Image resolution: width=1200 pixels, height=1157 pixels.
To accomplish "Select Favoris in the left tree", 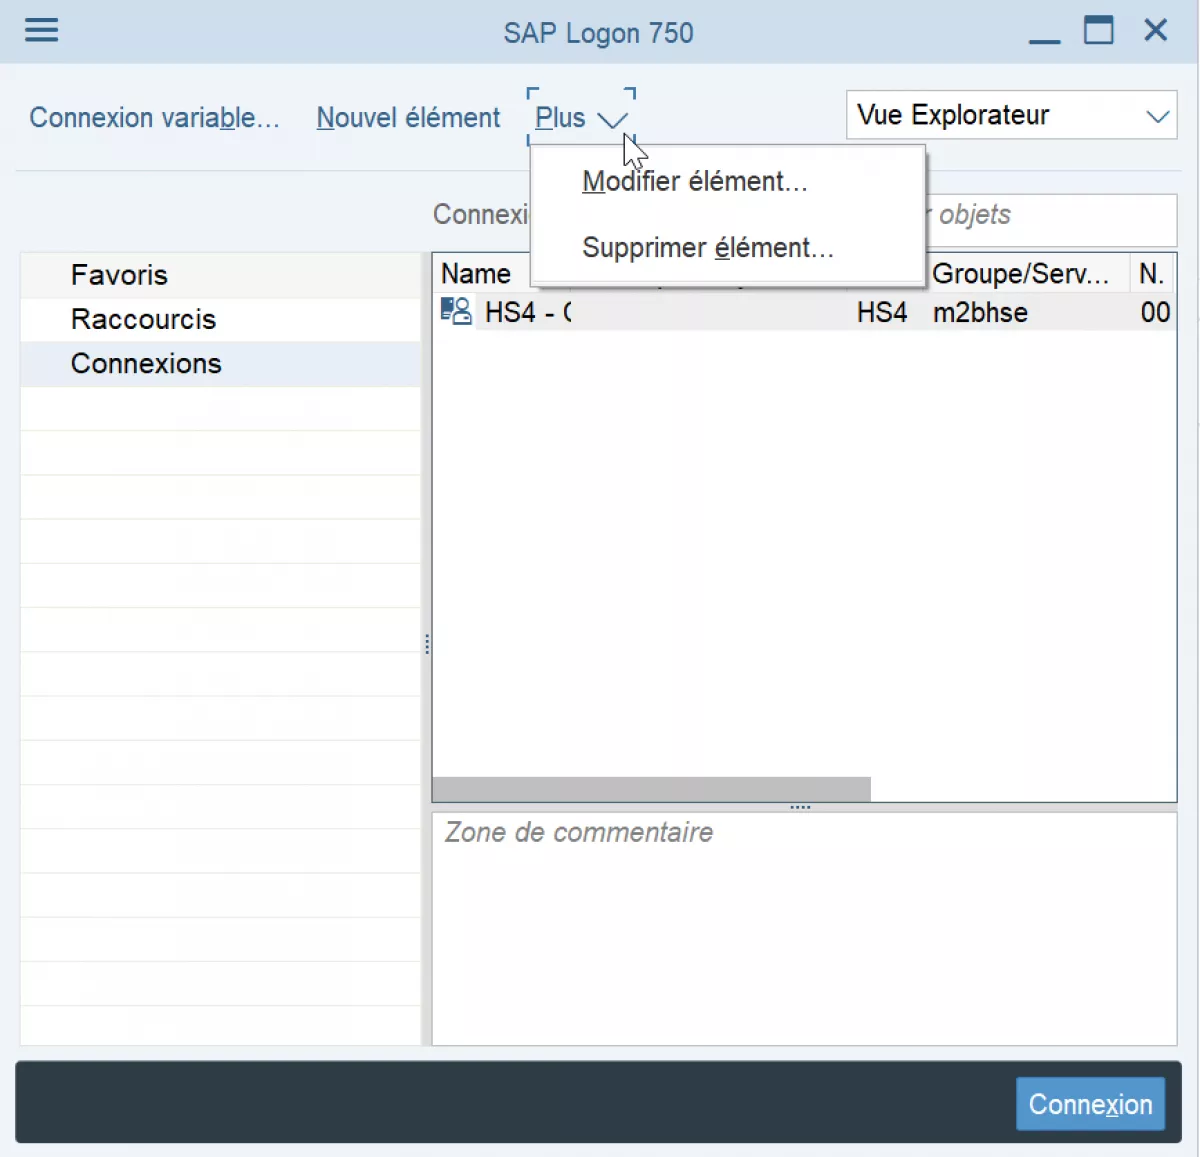I will pos(220,275).
